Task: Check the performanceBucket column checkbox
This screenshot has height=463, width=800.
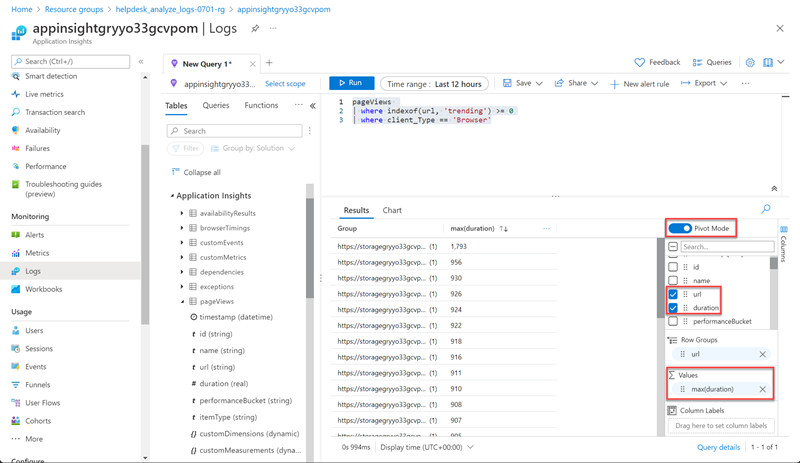Action: coord(673,322)
